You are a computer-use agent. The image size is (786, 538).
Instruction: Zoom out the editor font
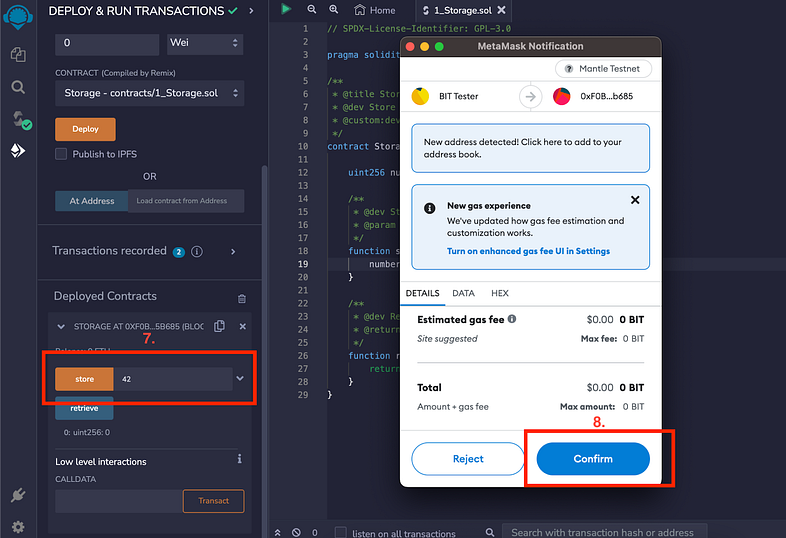[x=312, y=10]
